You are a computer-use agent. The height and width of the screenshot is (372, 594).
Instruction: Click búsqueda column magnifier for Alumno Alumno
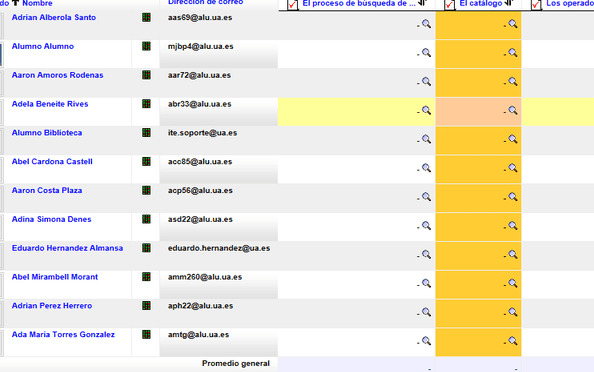pyautogui.click(x=427, y=53)
